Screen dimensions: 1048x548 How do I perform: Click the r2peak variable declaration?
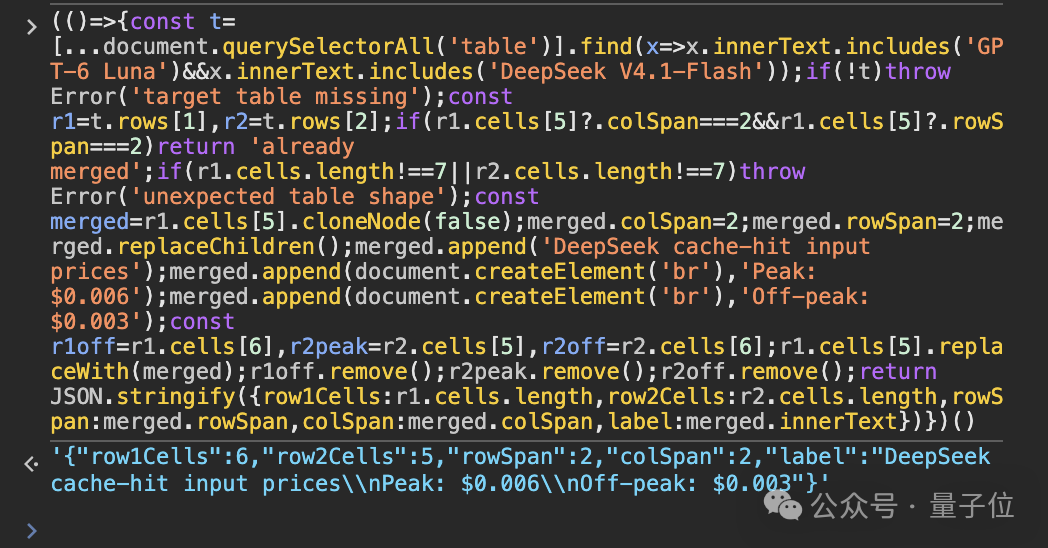point(328,347)
